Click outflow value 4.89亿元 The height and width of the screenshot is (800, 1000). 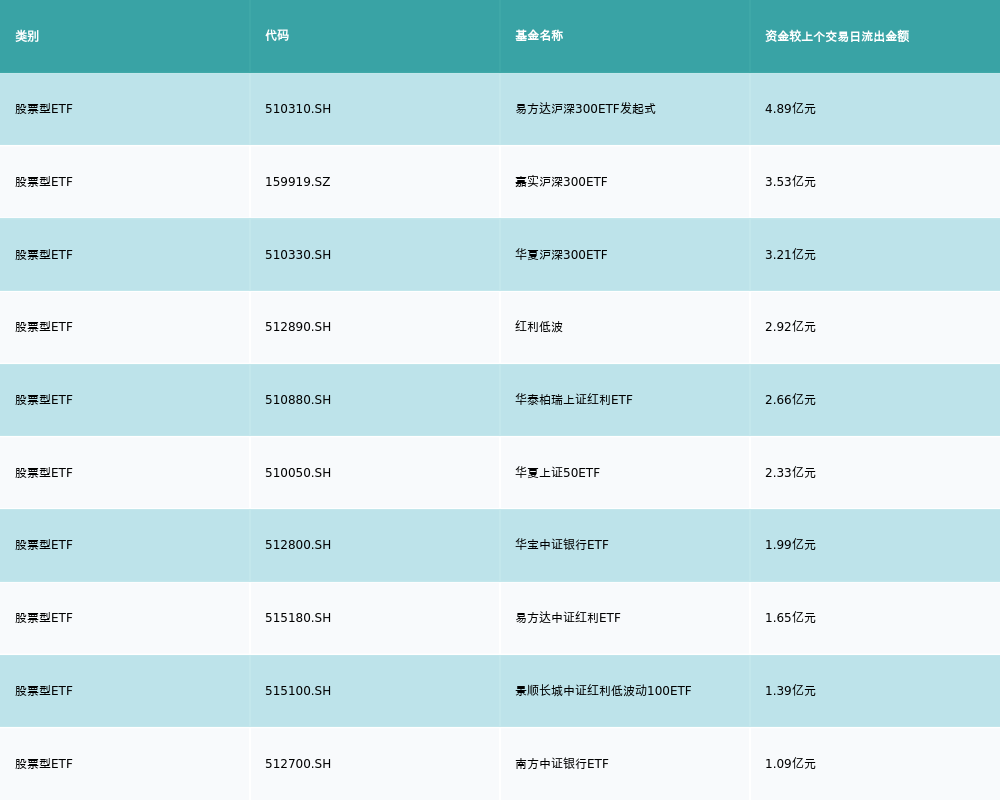[790, 109]
